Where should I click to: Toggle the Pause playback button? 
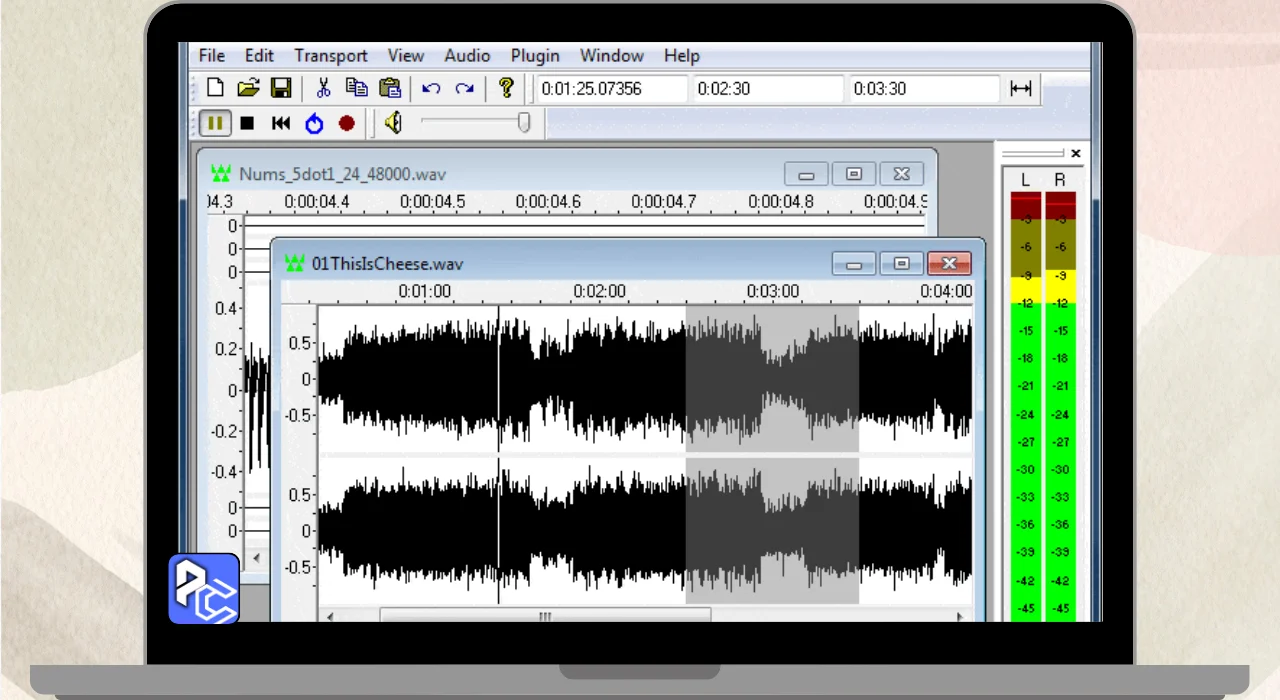click(215, 123)
